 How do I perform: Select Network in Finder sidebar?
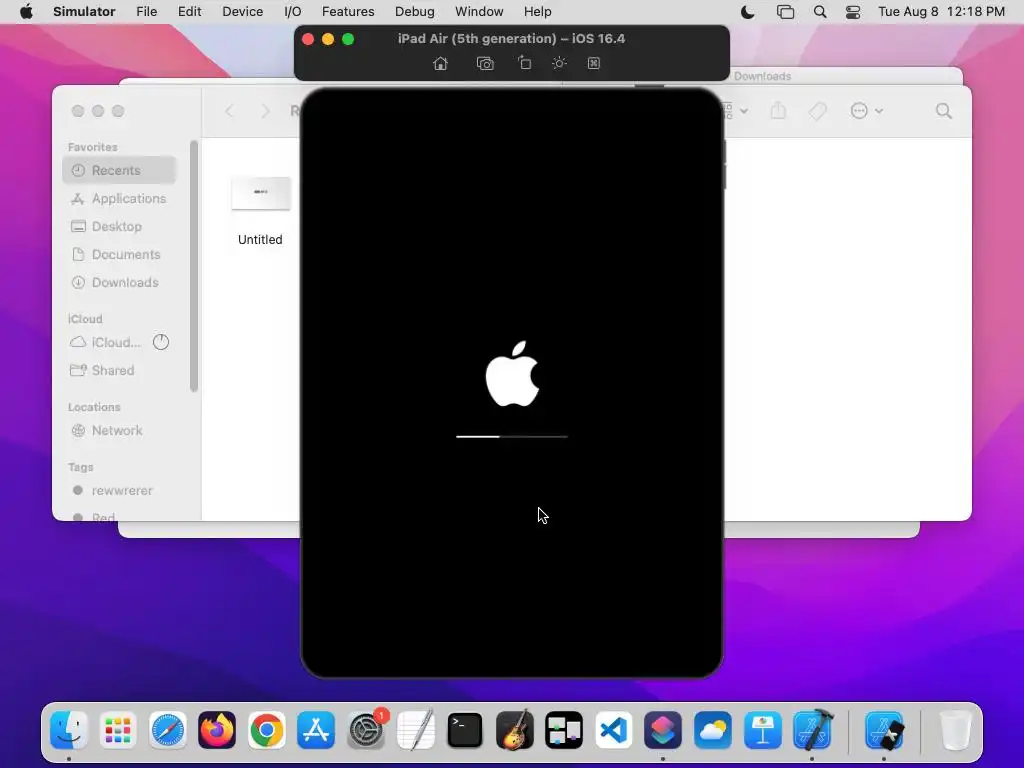(x=120, y=430)
